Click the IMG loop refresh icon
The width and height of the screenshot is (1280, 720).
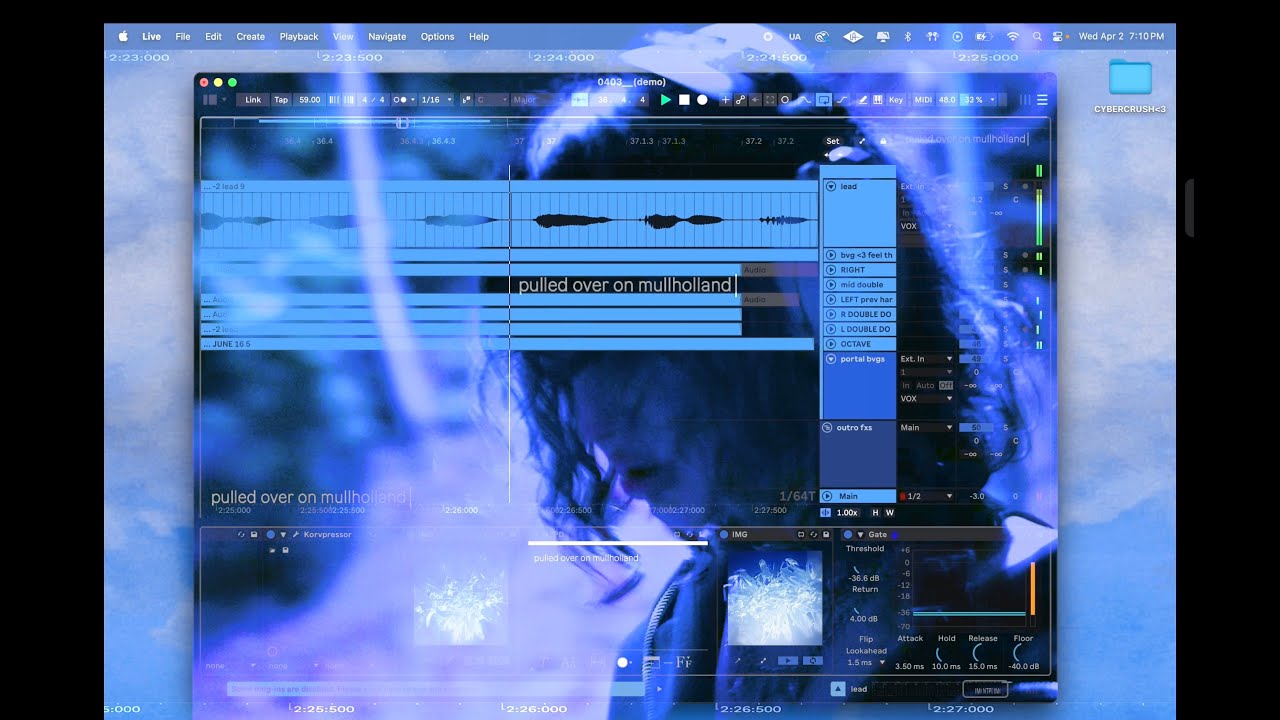coord(813,661)
